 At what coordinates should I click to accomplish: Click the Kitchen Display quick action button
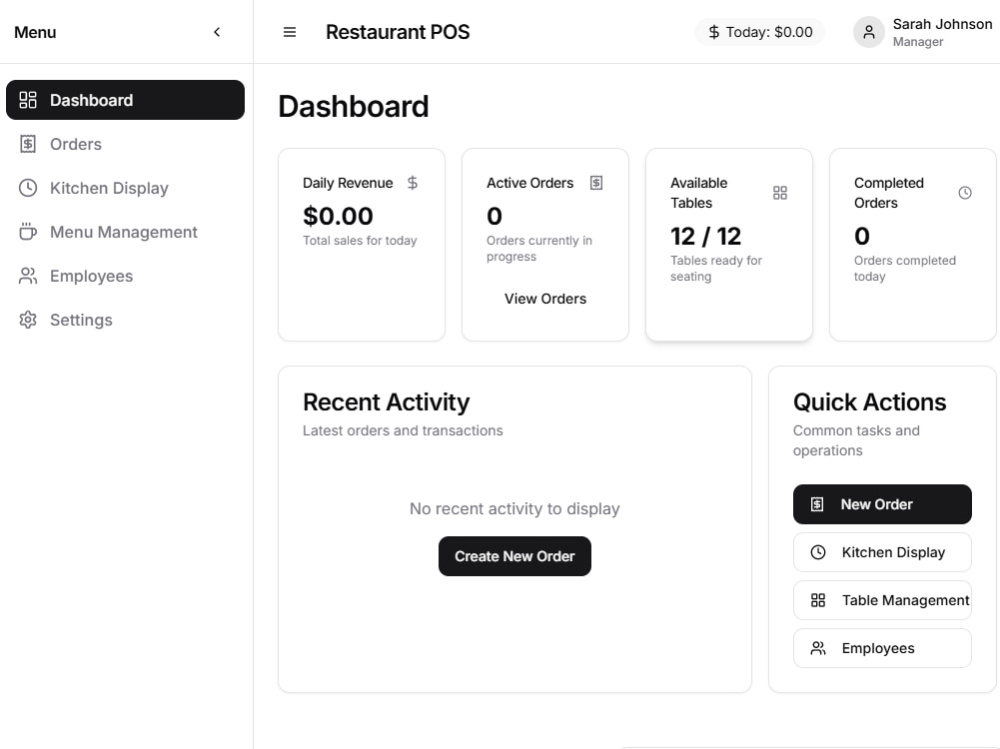[882, 552]
